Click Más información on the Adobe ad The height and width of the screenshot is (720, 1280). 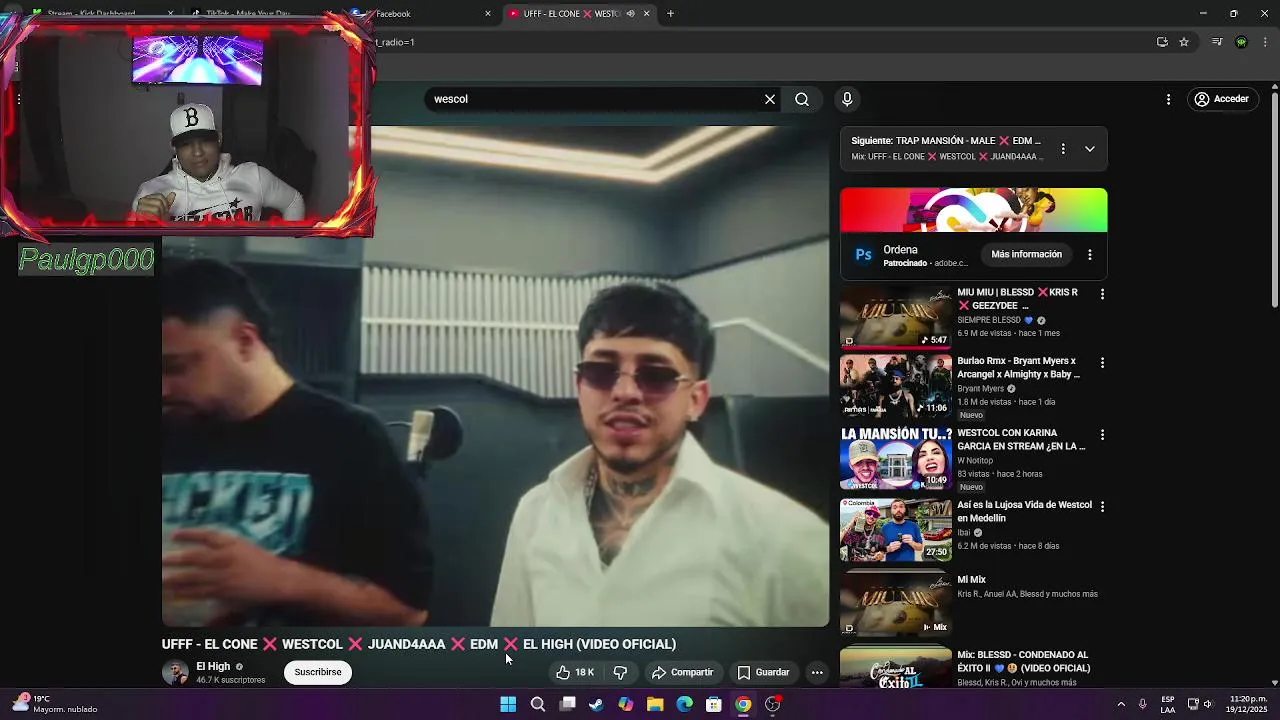(1026, 254)
